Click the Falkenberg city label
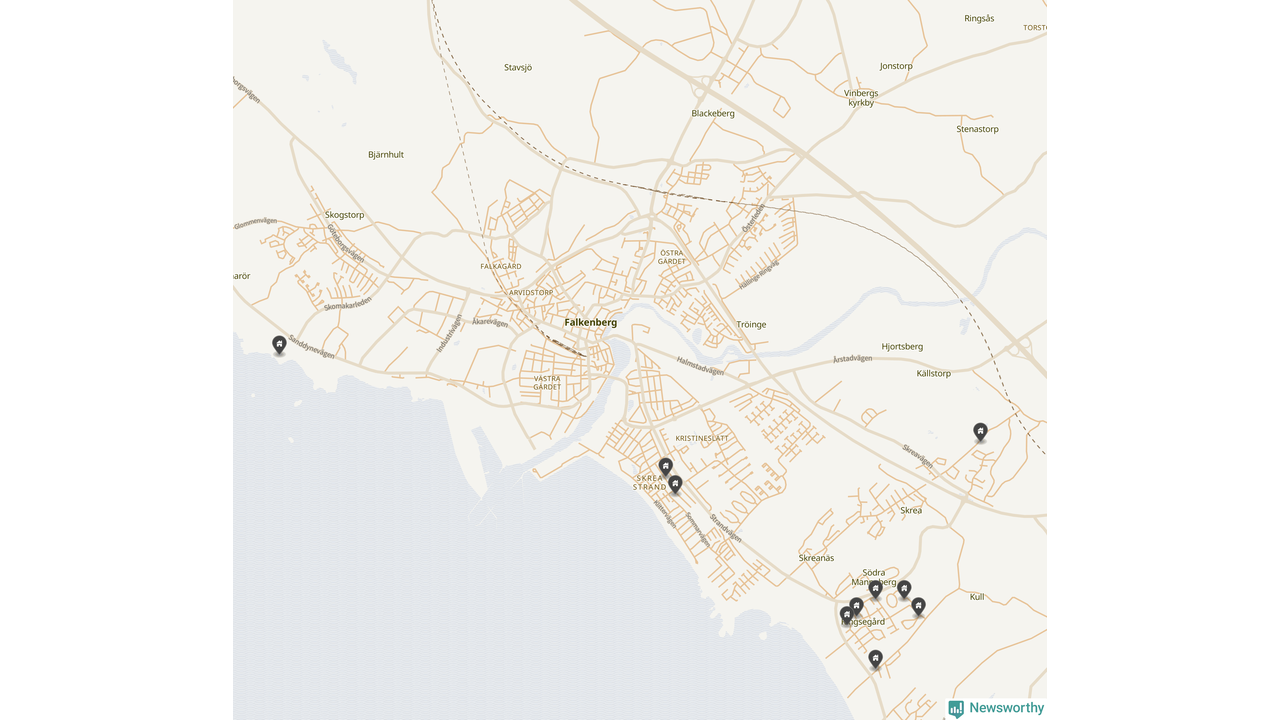This screenshot has width=1280, height=720. [x=590, y=323]
